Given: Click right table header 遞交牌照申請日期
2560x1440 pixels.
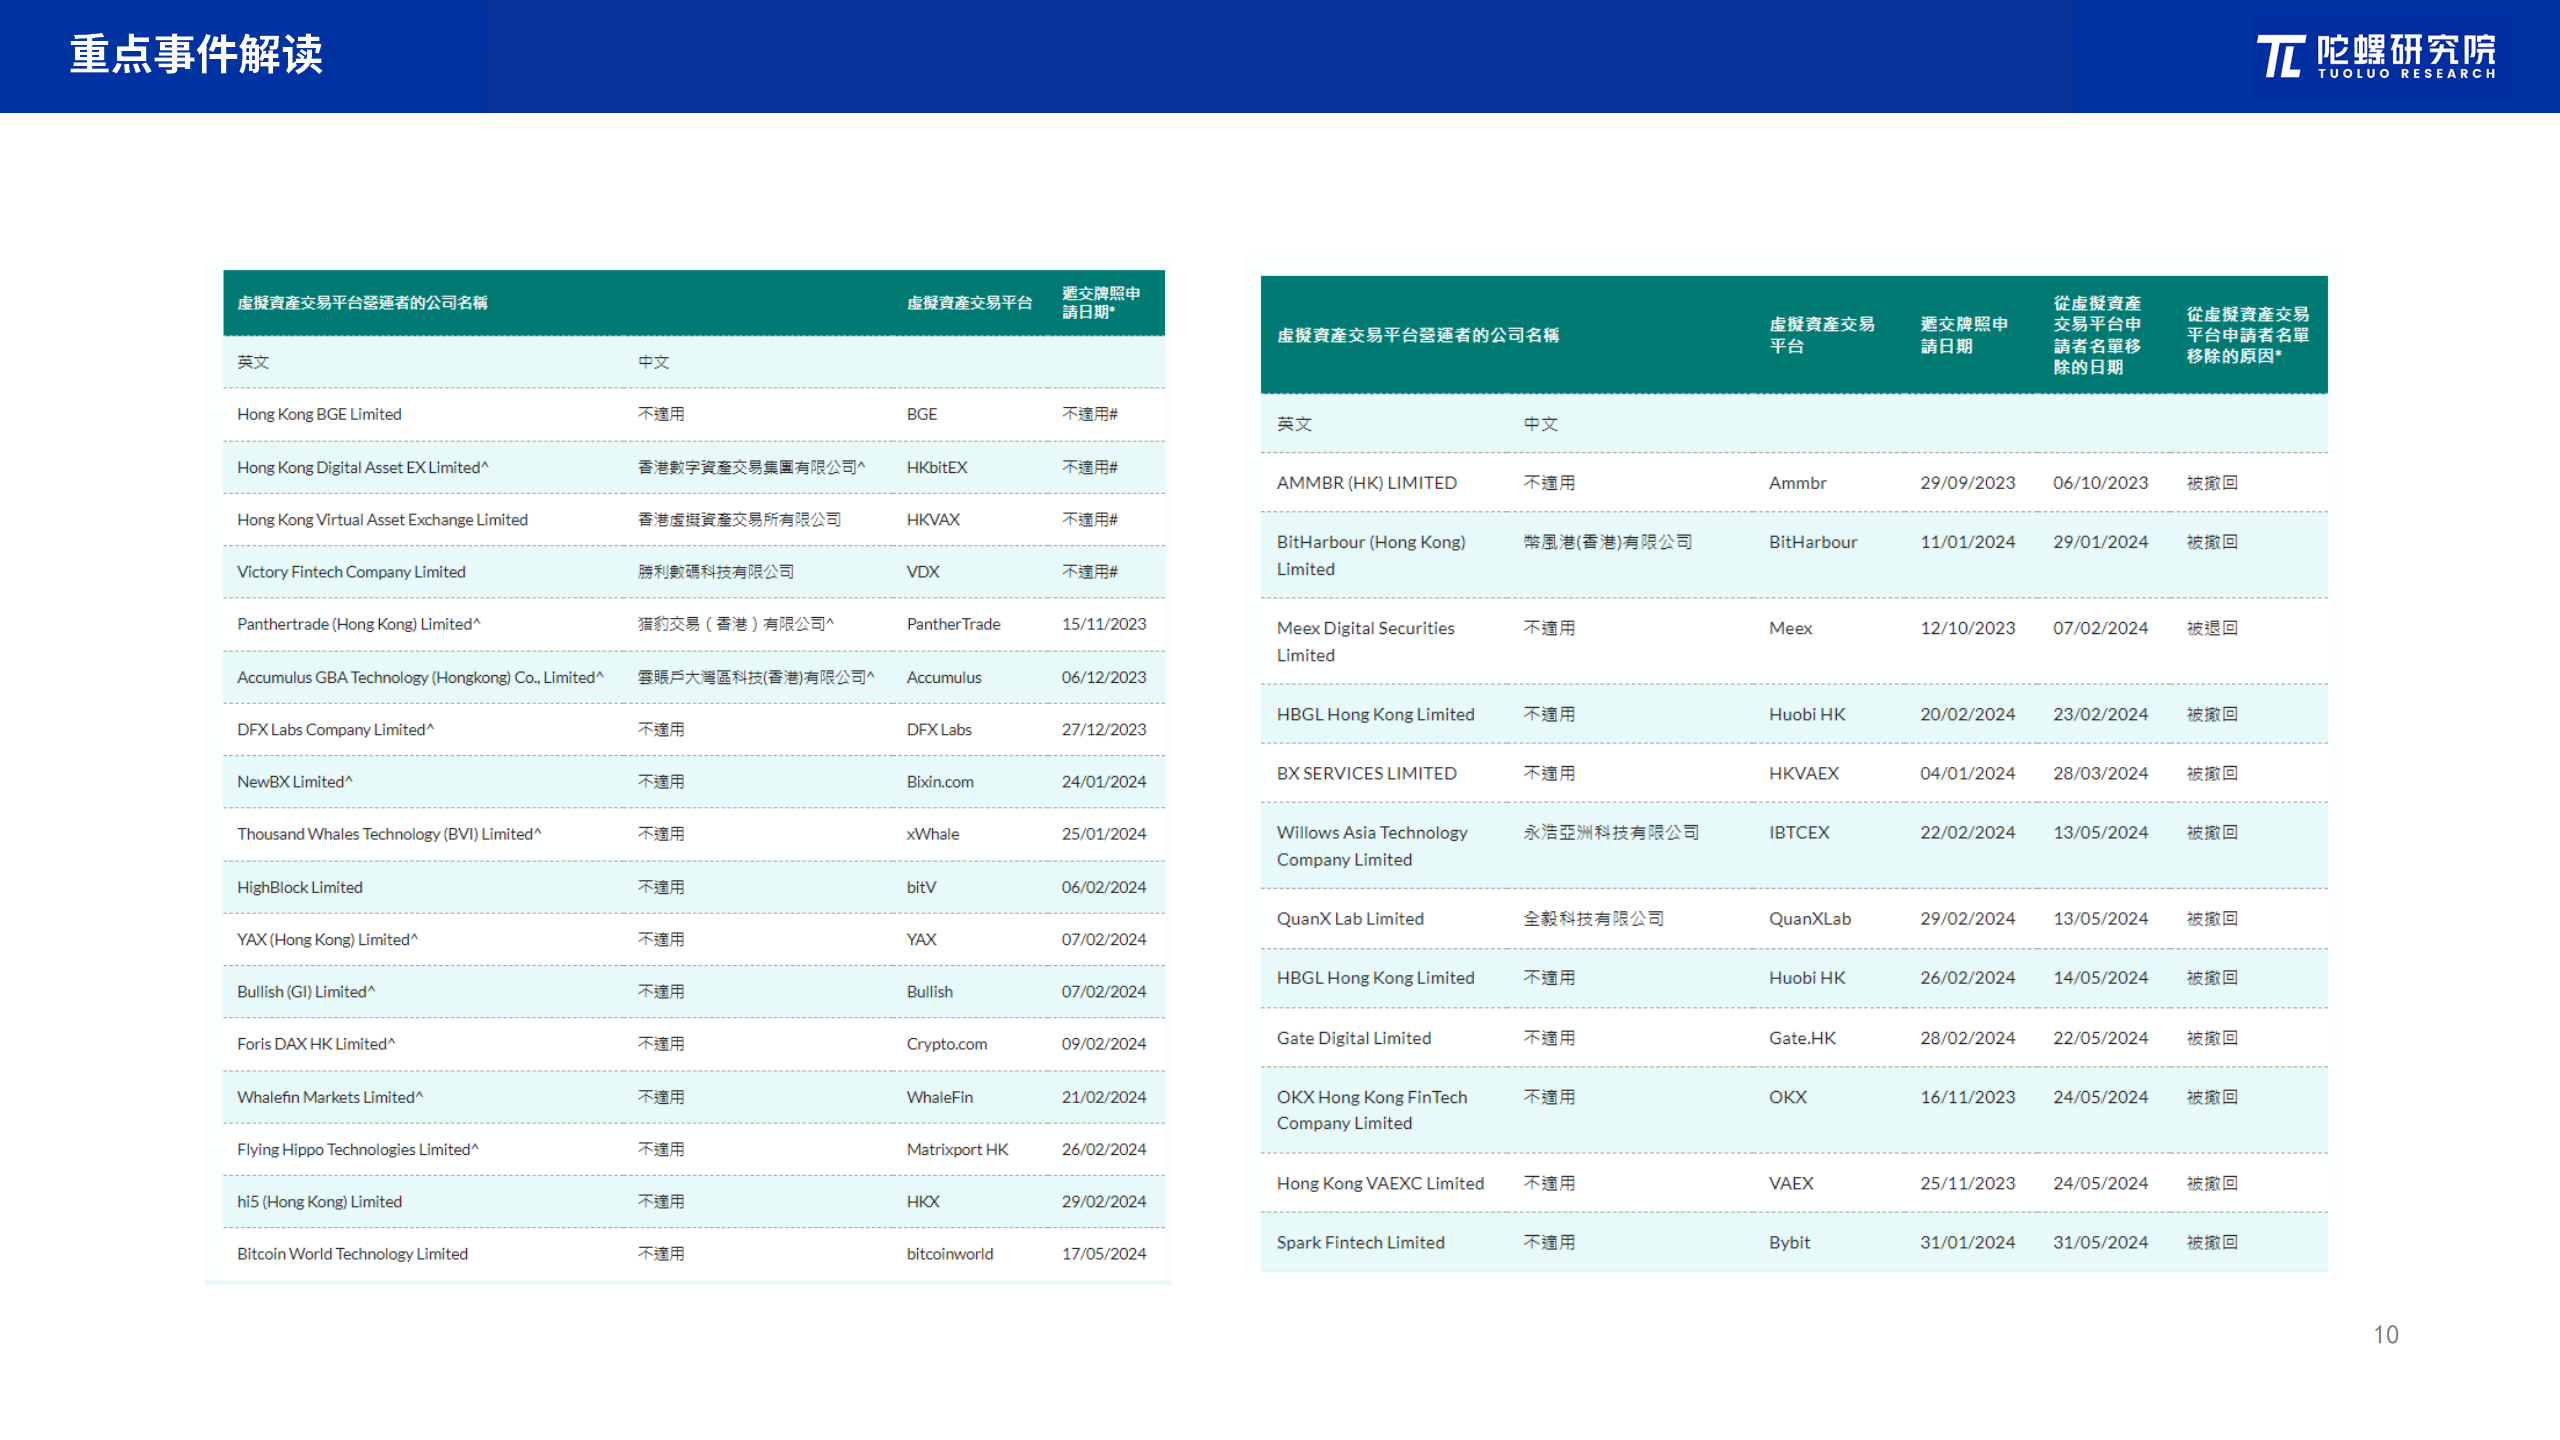Looking at the screenshot, I should pyautogui.click(x=1963, y=335).
